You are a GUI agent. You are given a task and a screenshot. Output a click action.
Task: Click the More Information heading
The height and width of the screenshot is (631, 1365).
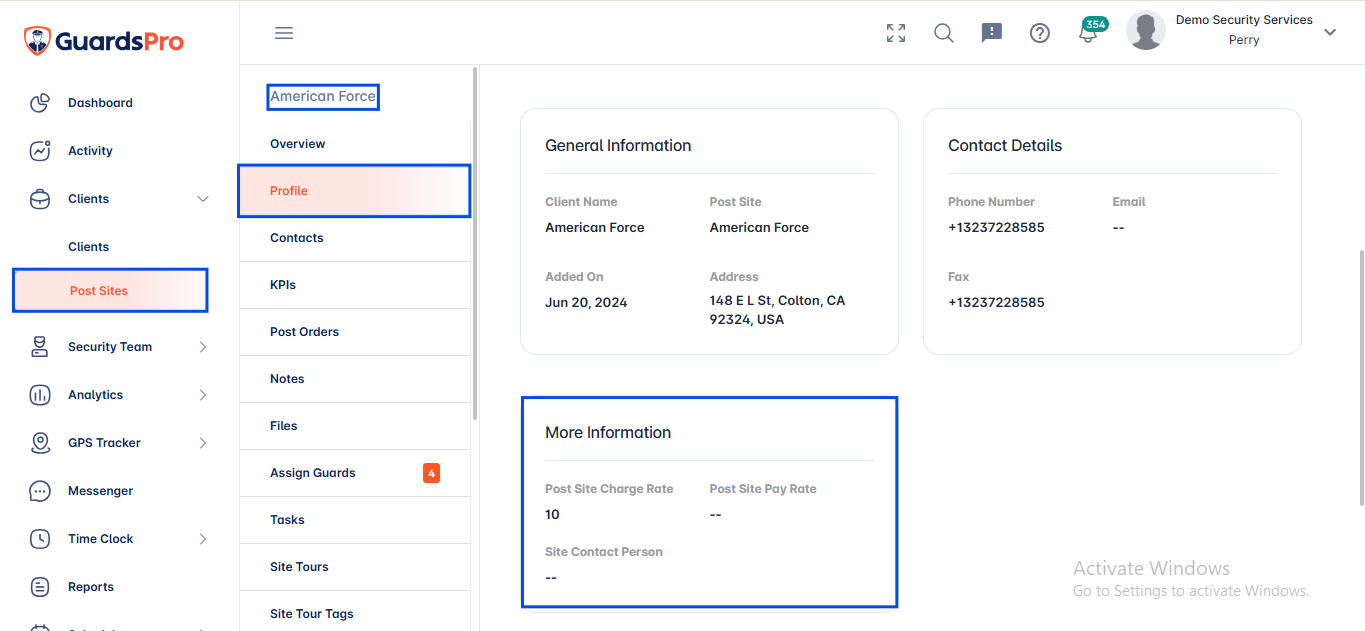pyautogui.click(x=608, y=433)
